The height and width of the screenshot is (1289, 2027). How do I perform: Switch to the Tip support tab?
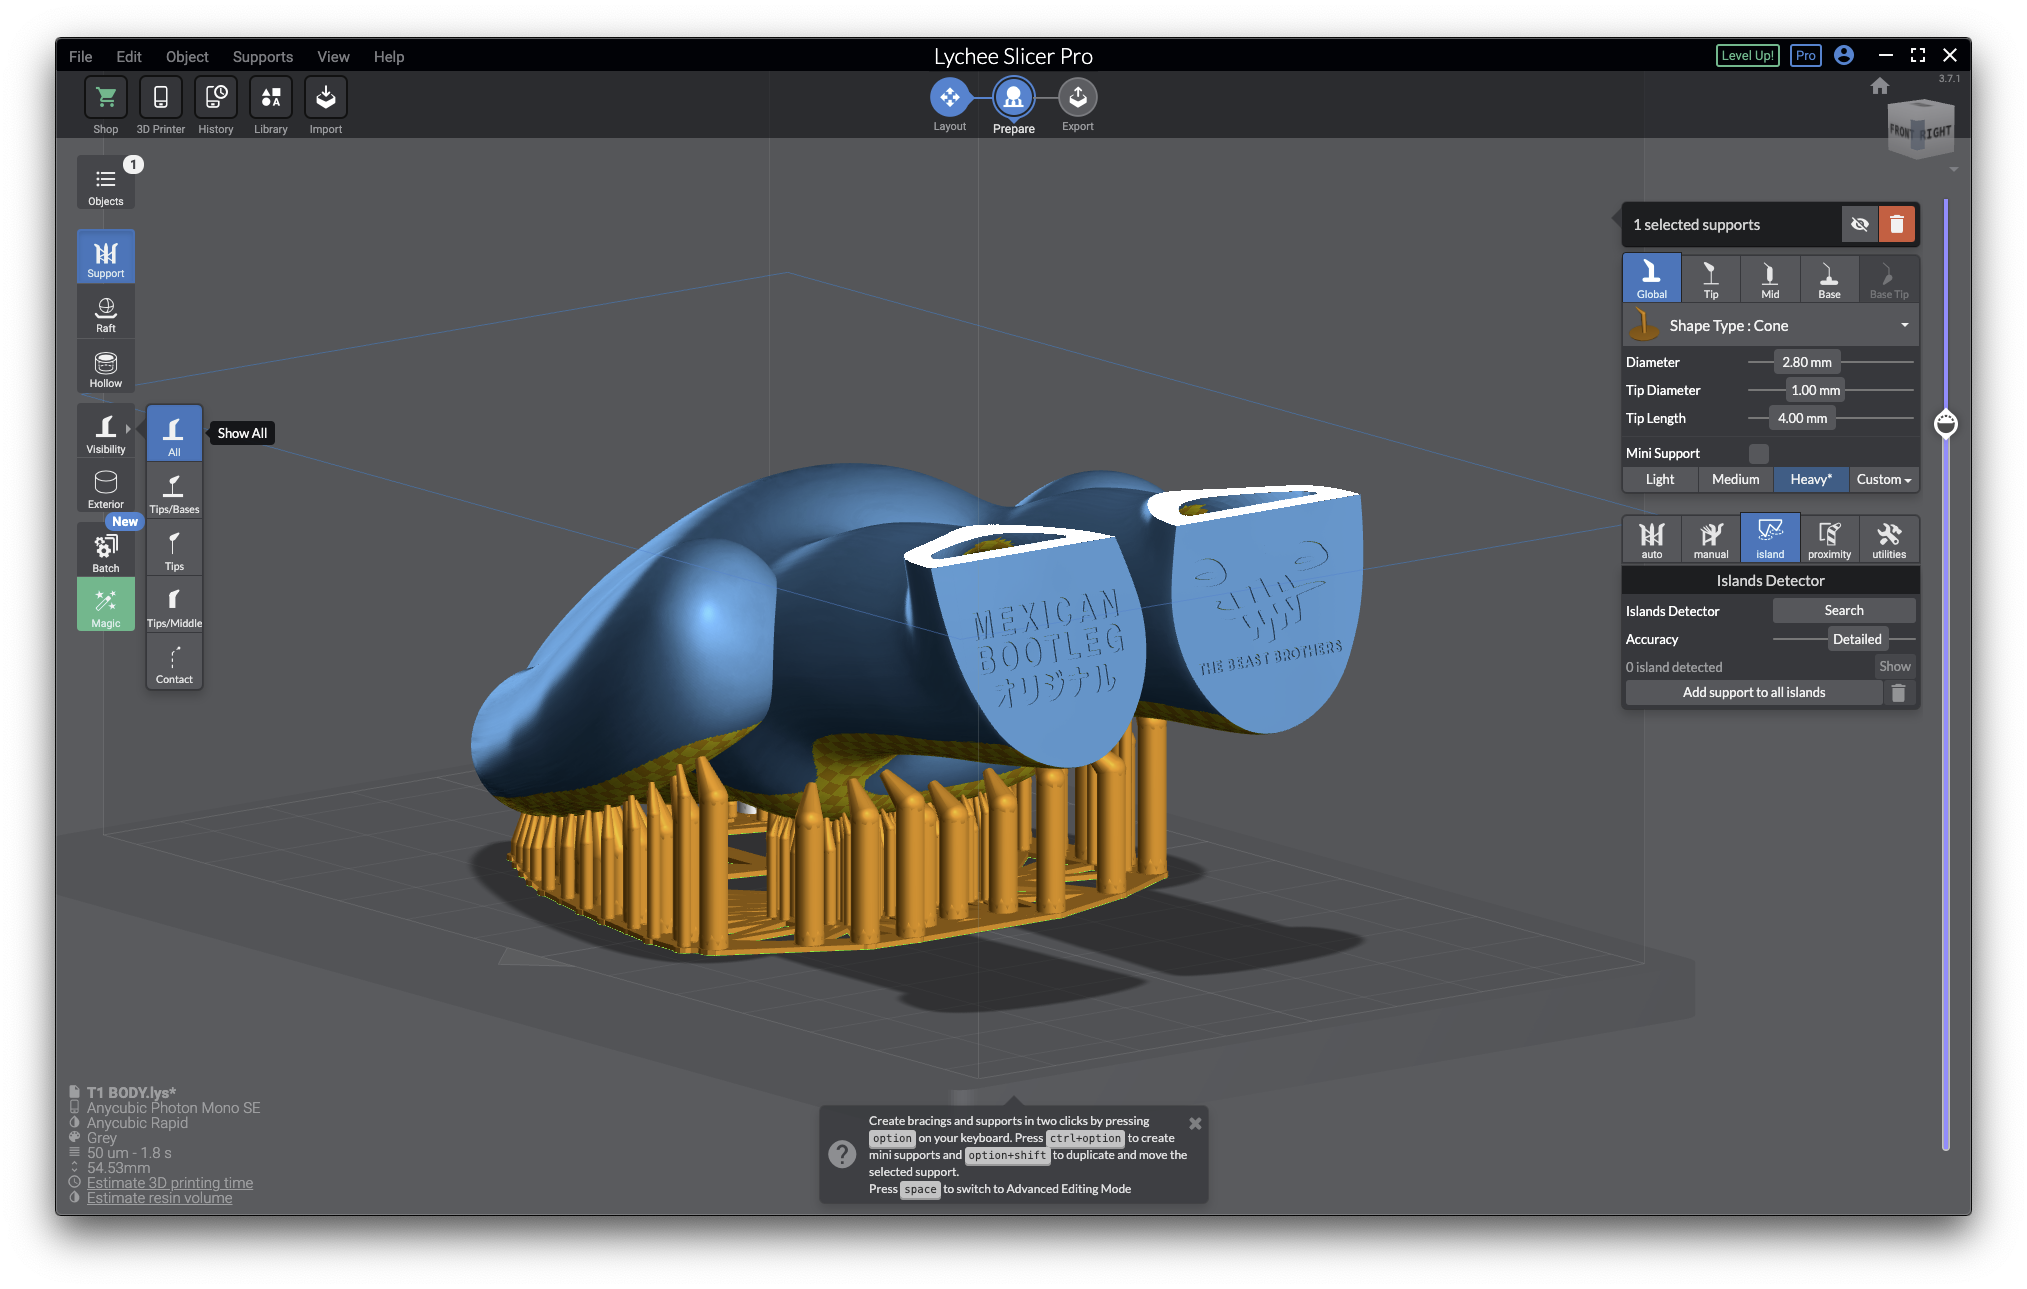coord(1710,278)
